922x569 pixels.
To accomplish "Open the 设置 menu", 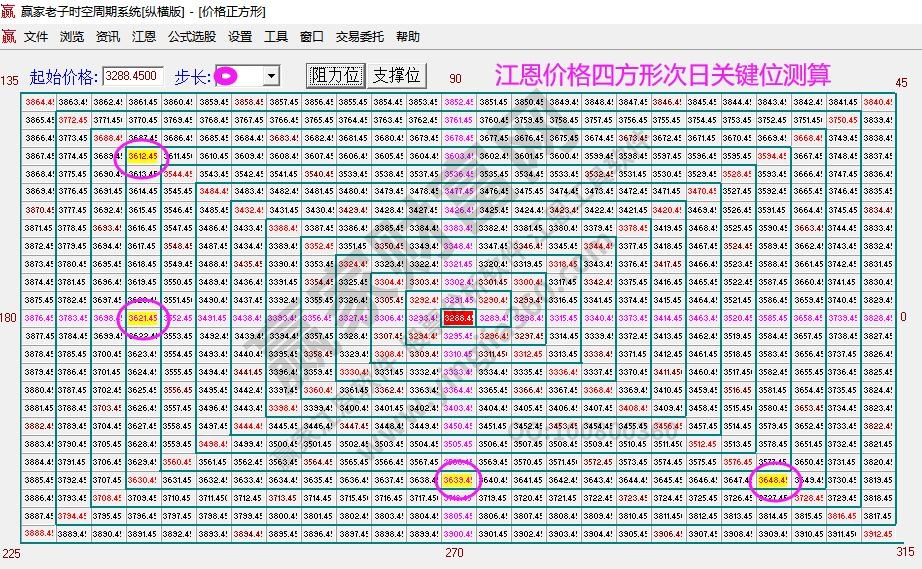I will click(x=240, y=37).
